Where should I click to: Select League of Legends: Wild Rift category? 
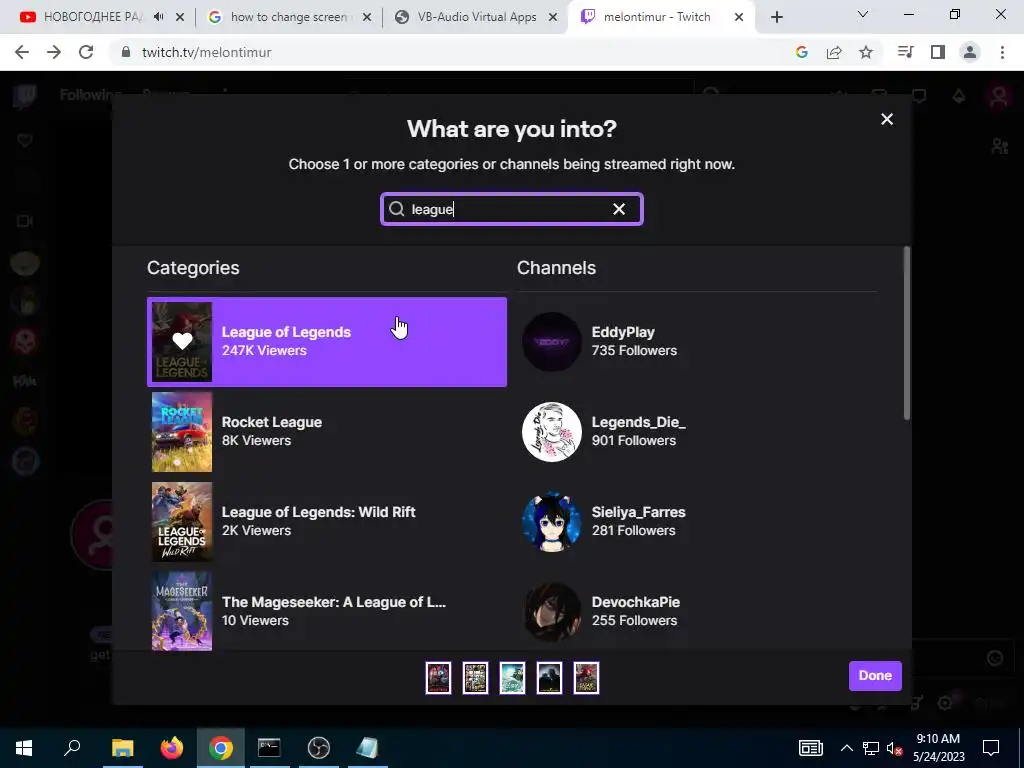tap(327, 522)
